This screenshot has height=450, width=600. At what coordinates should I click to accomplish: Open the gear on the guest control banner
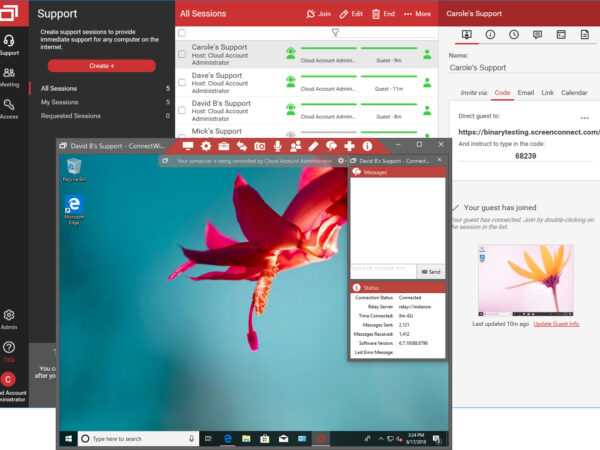[341, 161]
